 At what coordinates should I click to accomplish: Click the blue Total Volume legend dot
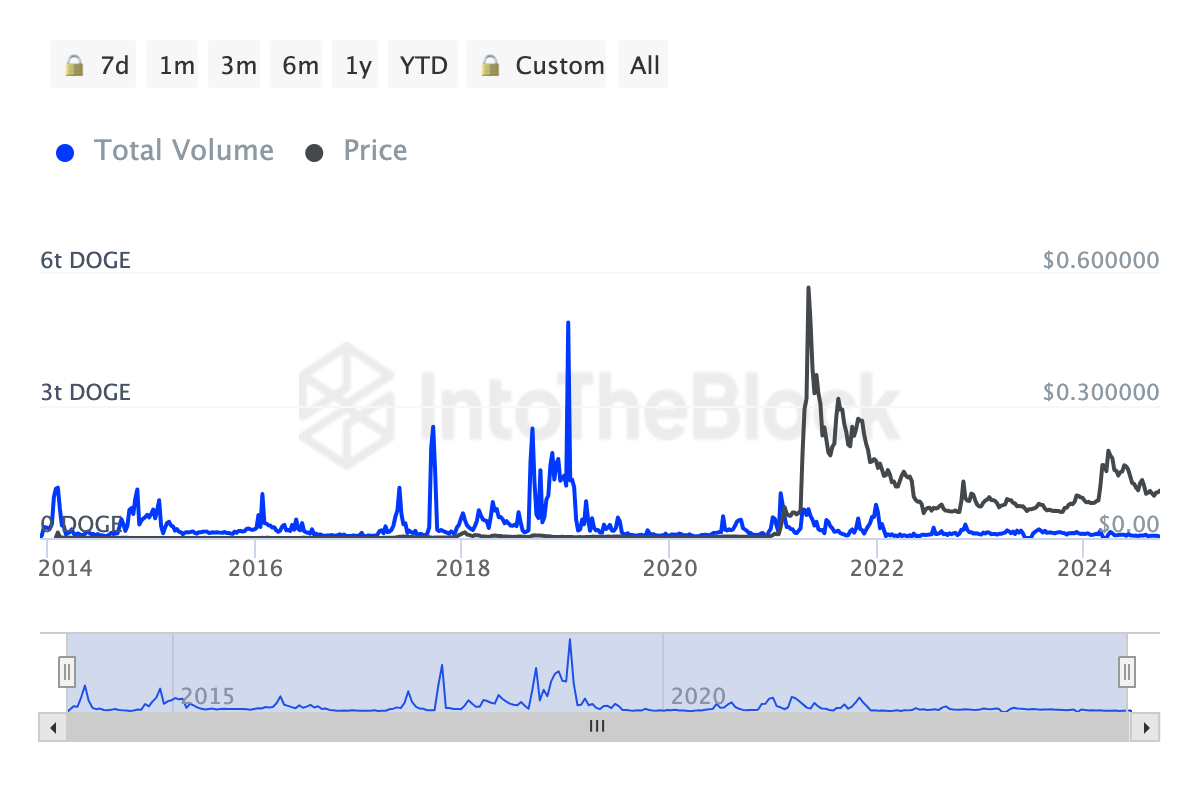click(x=66, y=153)
